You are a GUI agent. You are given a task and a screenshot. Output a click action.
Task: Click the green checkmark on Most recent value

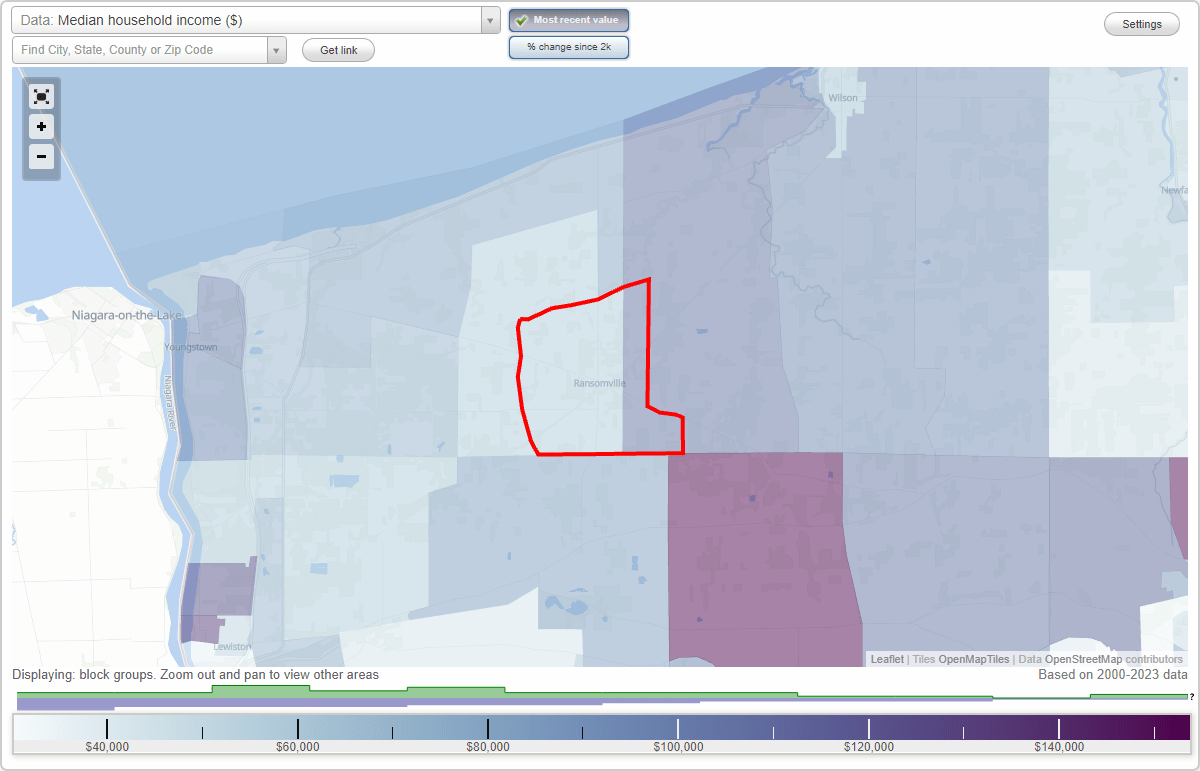point(522,20)
